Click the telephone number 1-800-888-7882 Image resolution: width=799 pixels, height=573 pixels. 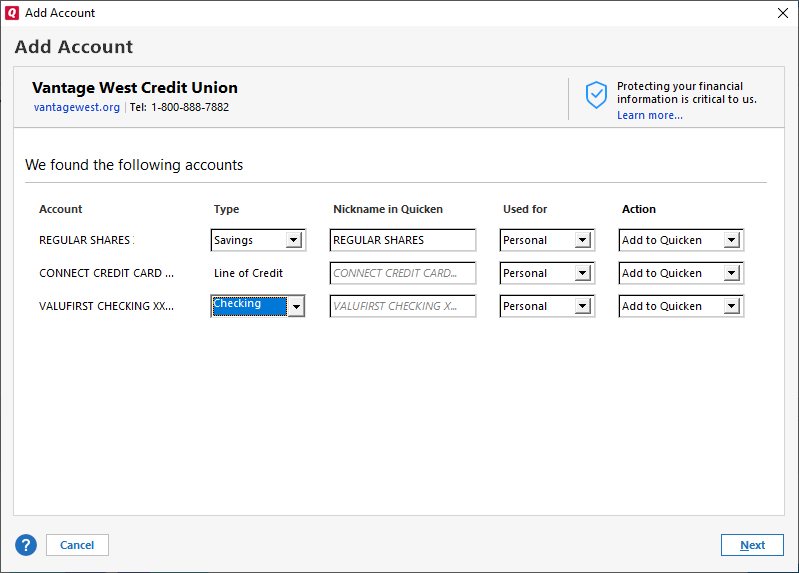pyautogui.click(x=190, y=107)
